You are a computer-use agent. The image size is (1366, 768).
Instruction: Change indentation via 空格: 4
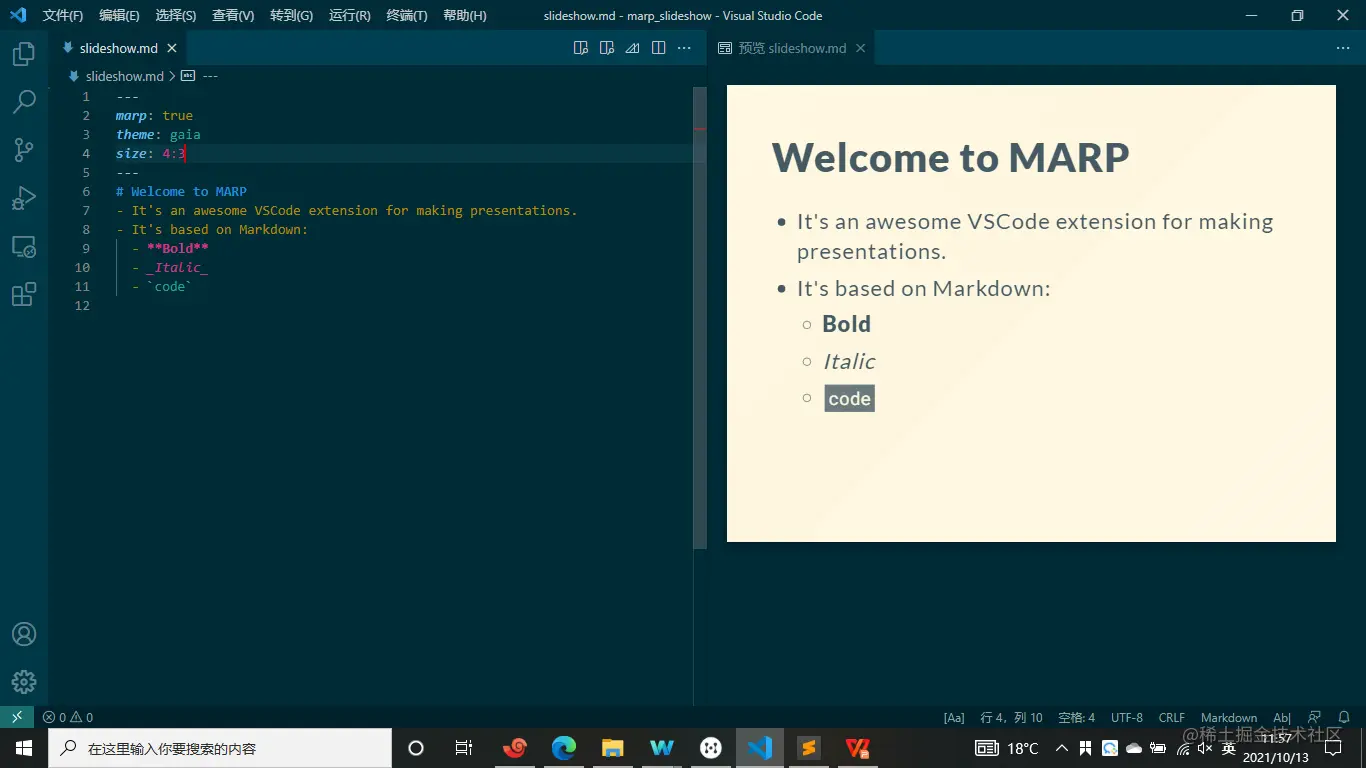(x=1077, y=717)
